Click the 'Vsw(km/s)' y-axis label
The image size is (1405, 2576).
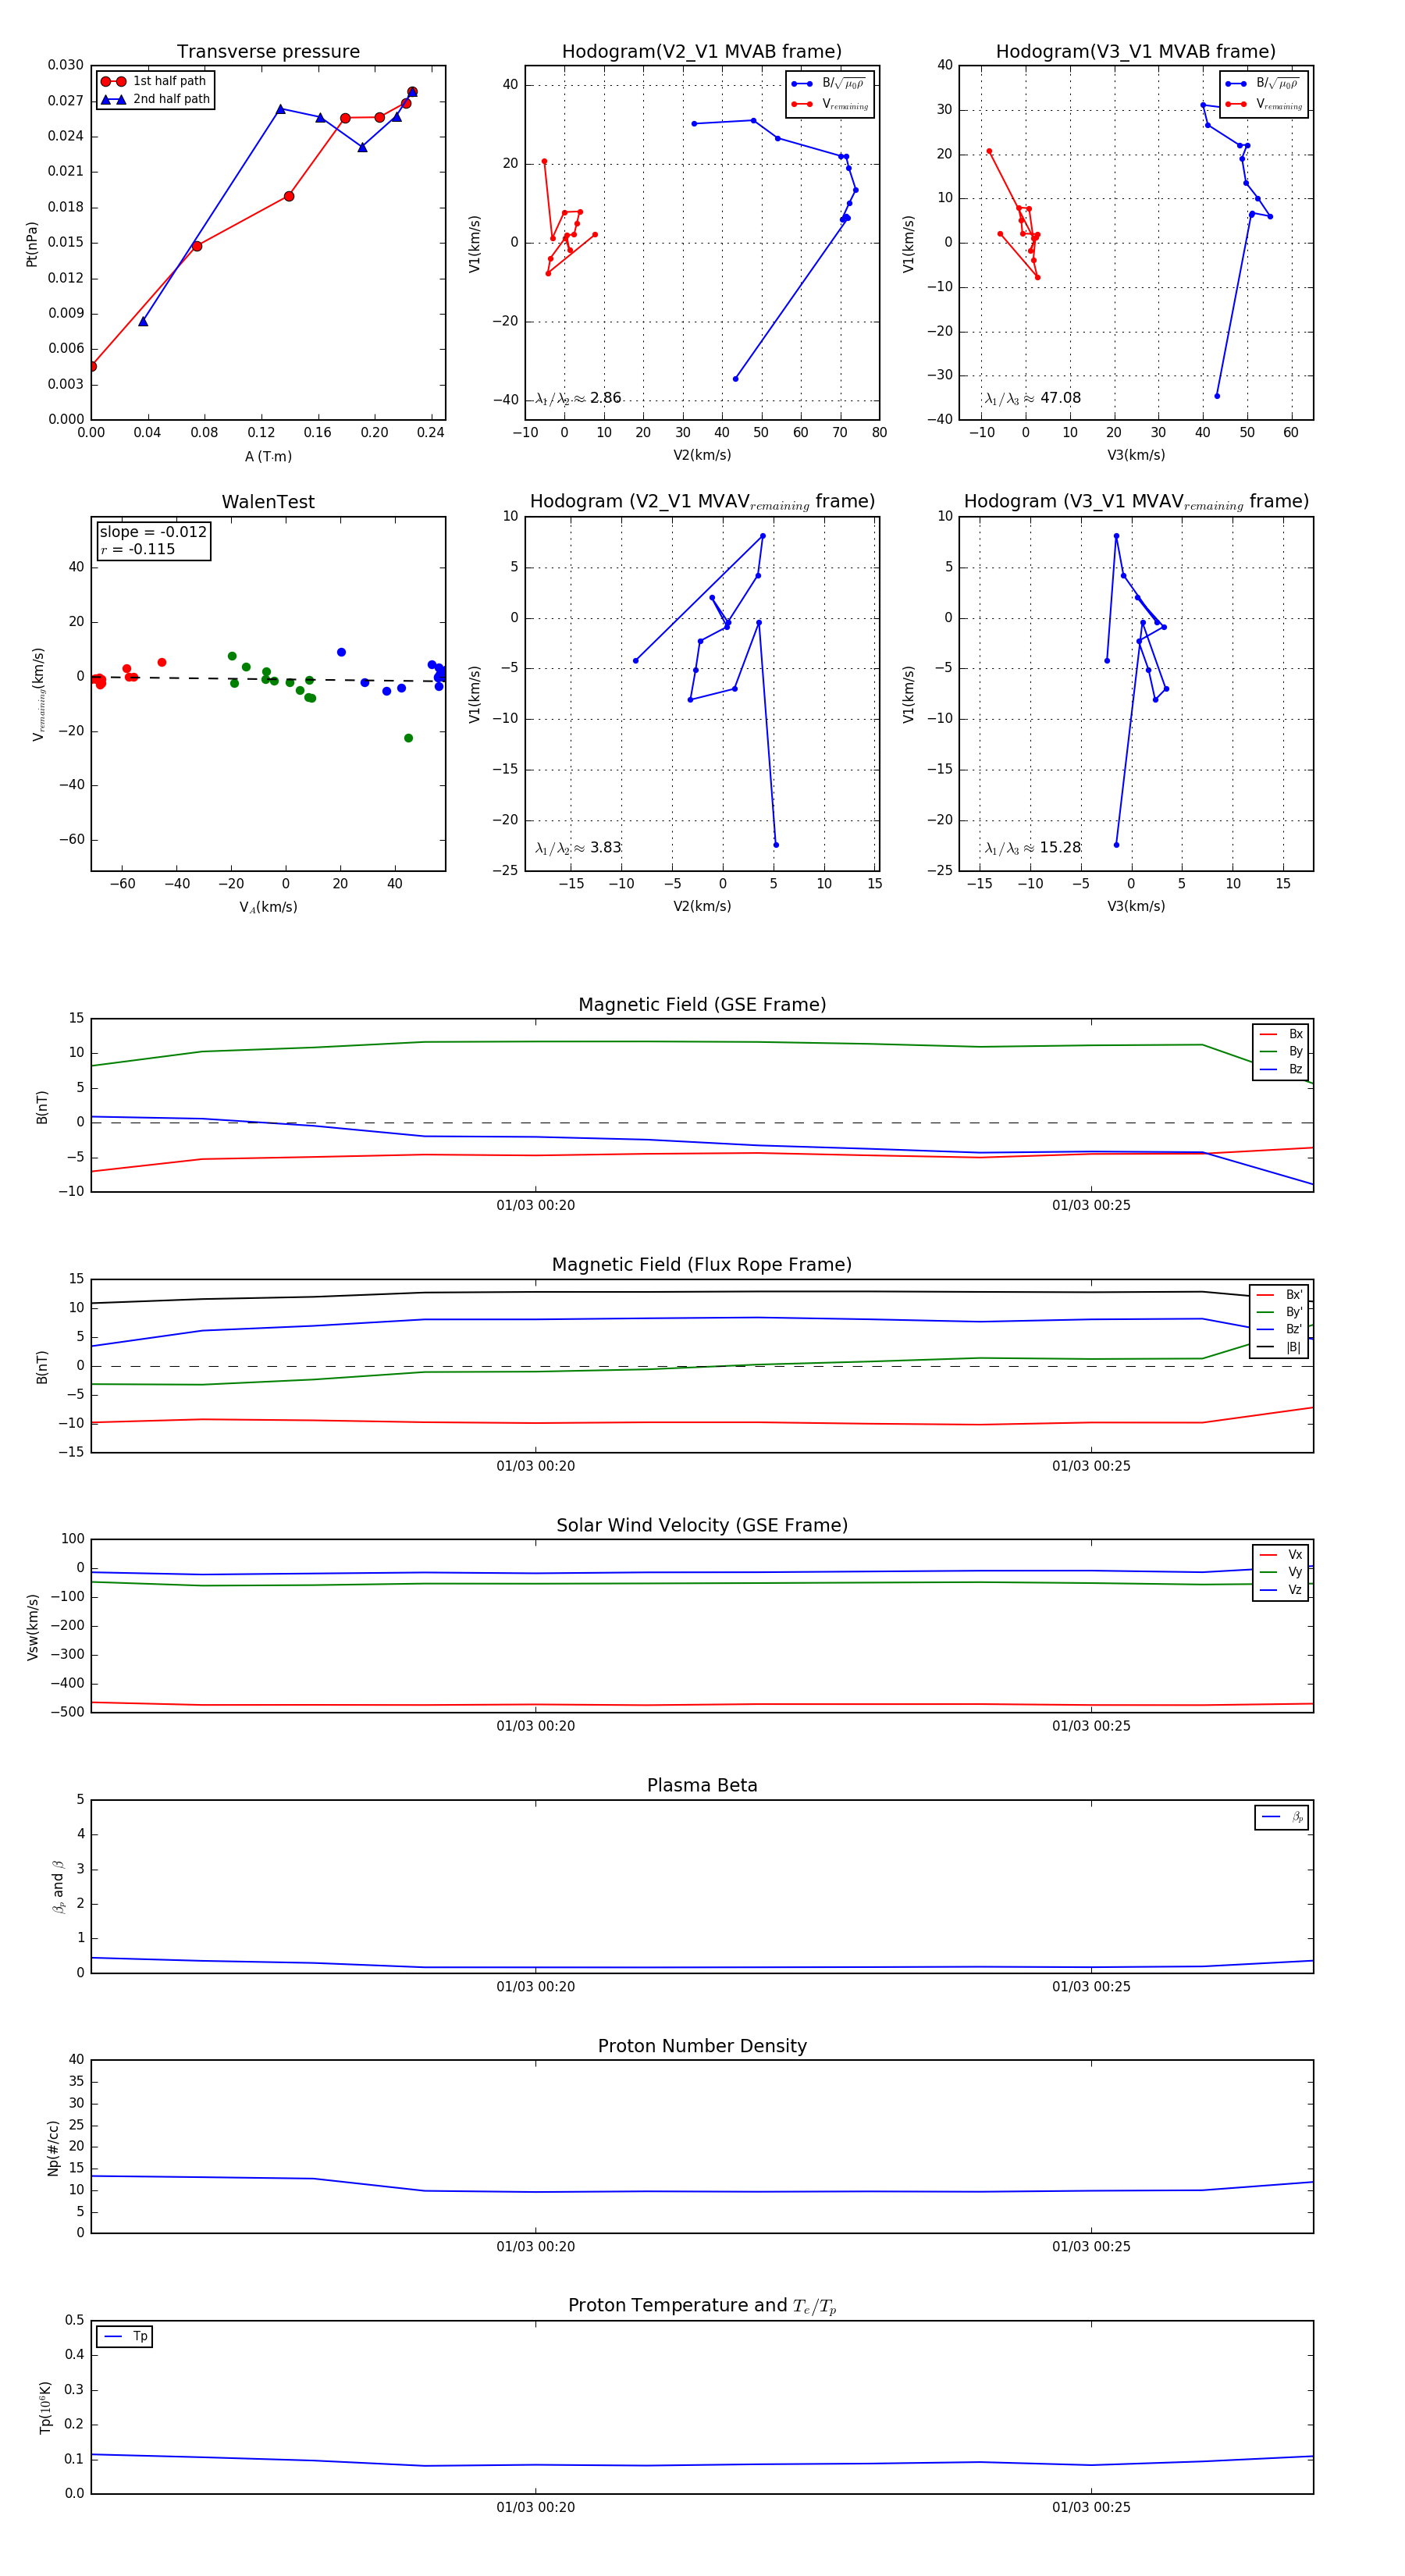[33, 1627]
